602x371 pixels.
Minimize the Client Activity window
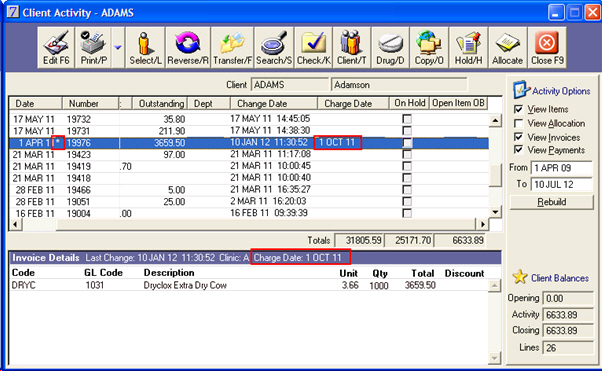(x=556, y=13)
